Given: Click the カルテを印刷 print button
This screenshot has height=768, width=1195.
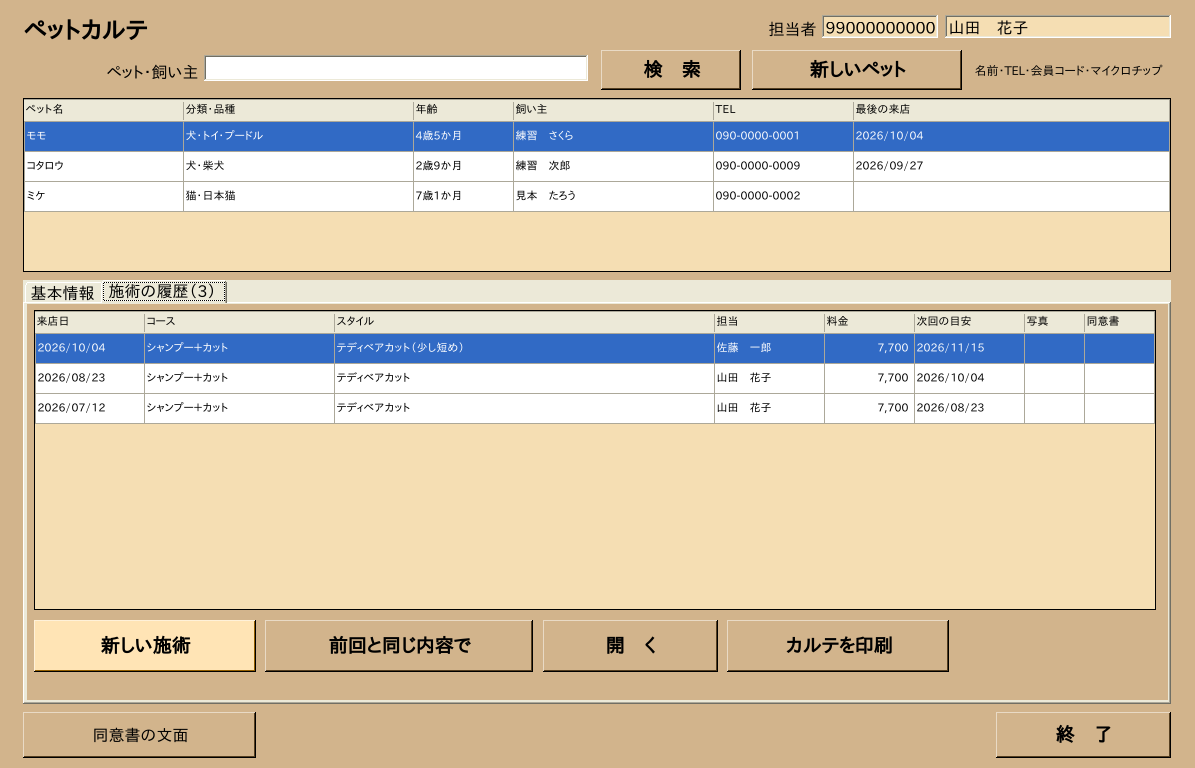Looking at the screenshot, I should (x=838, y=645).
